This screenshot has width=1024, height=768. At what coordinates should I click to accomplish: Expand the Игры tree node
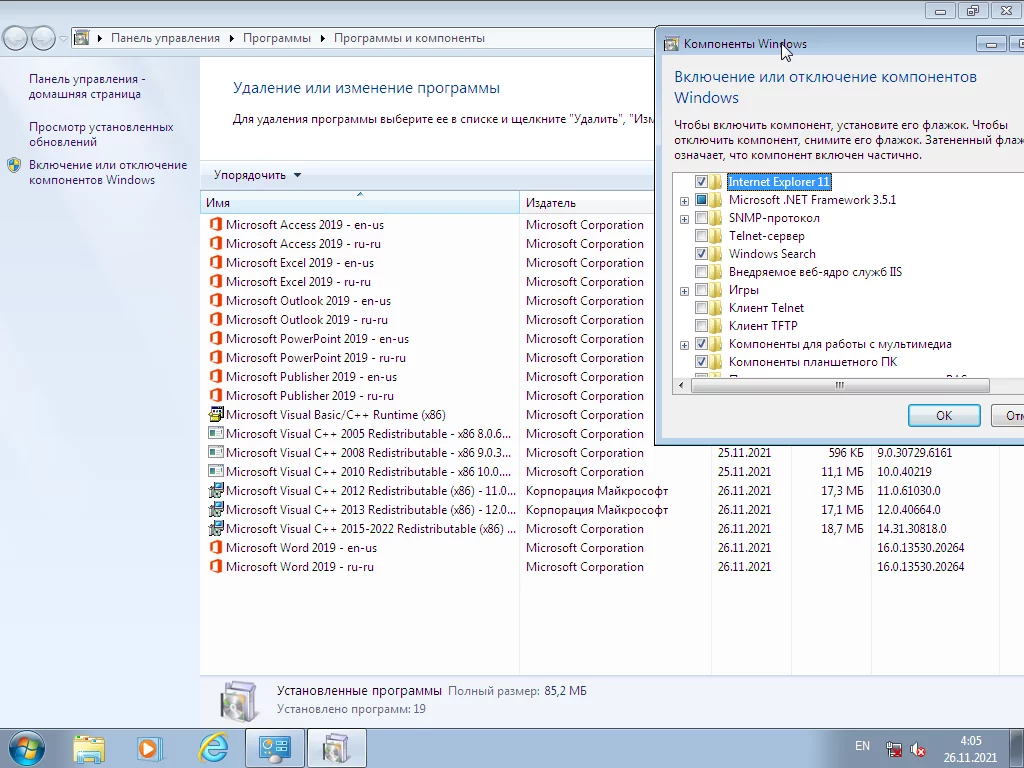(684, 291)
